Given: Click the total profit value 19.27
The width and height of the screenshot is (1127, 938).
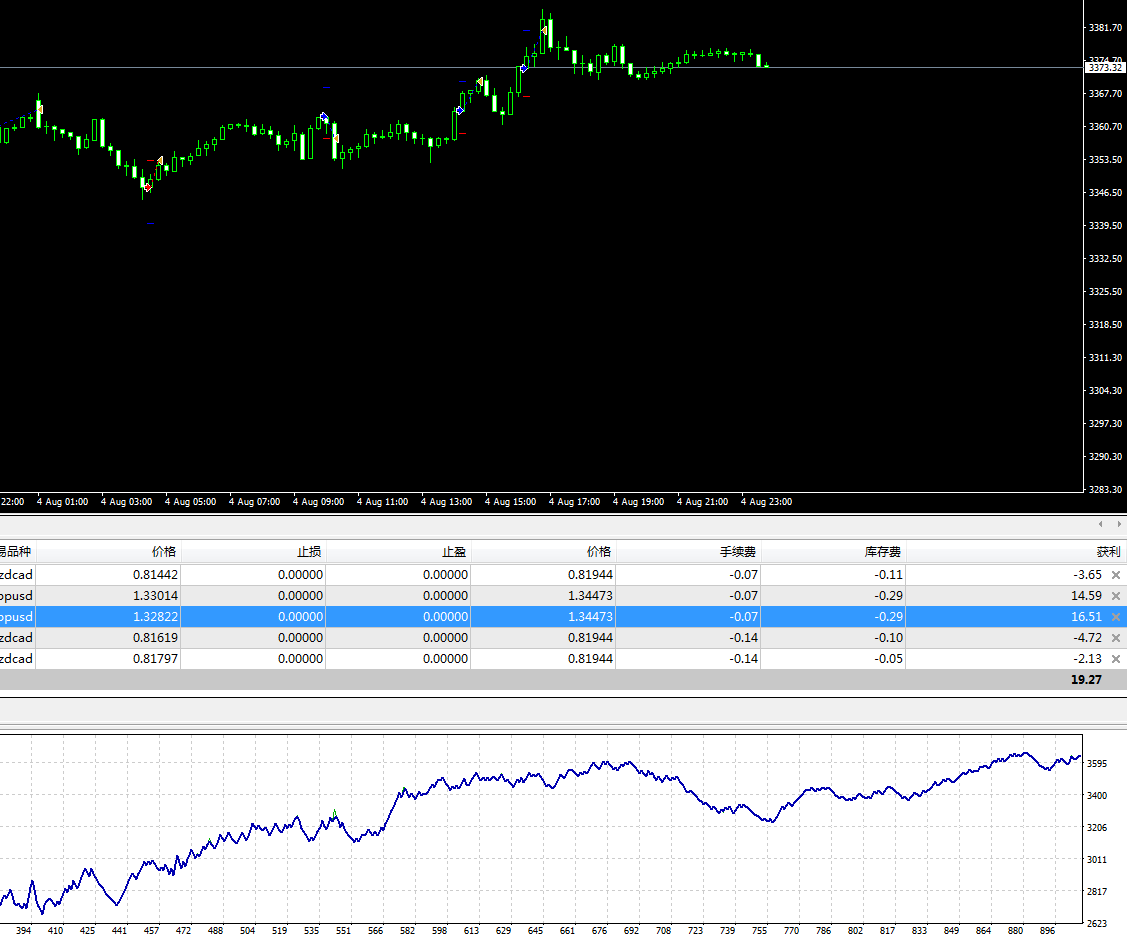Looking at the screenshot, I should 1086,679.
